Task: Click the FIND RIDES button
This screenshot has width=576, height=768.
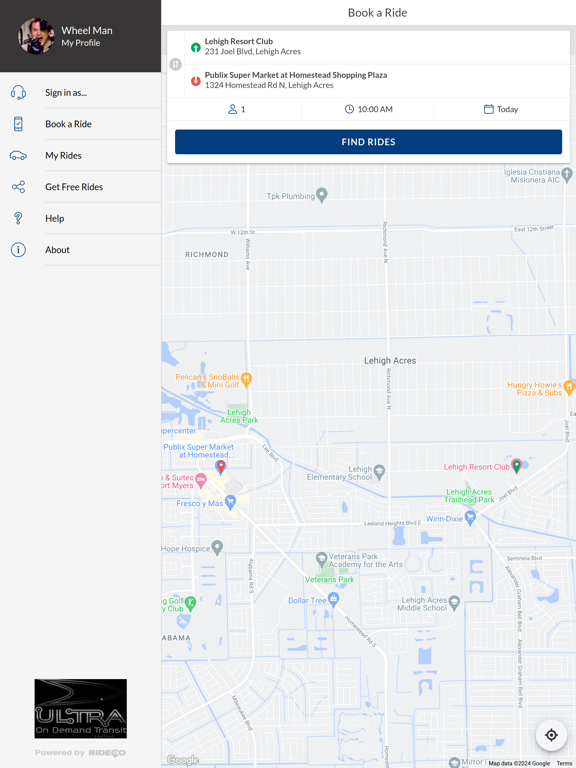Action: pos(368,142)
